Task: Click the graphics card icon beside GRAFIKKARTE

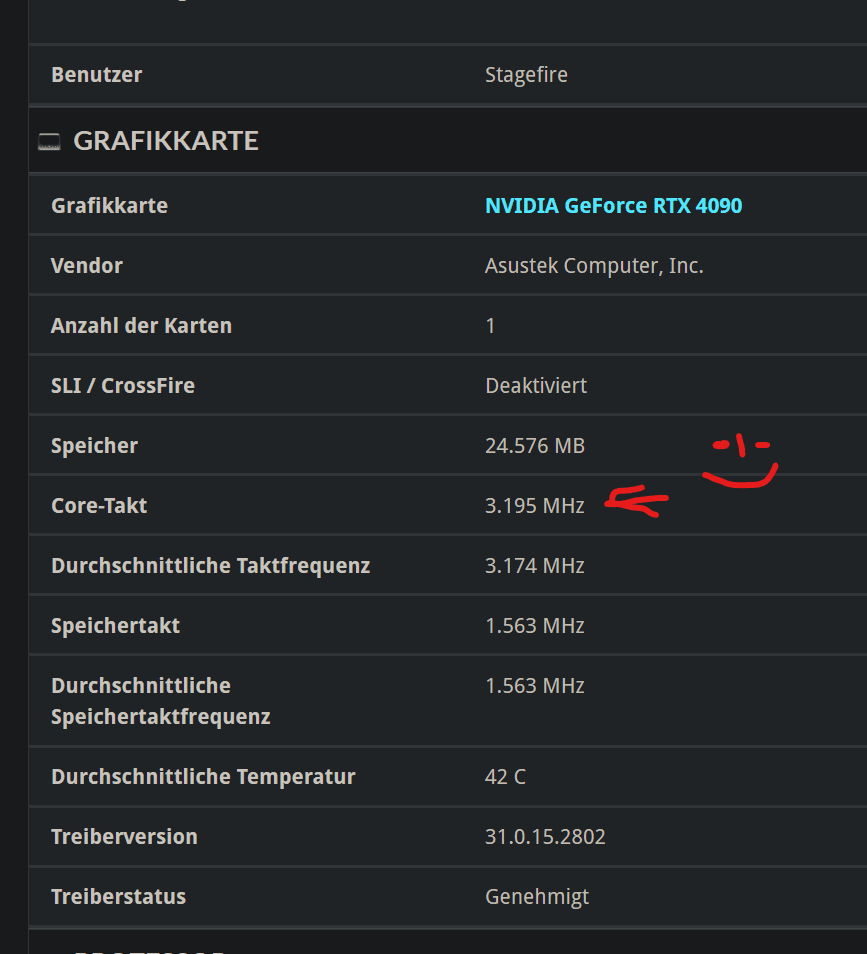Action: pos(49,142)
